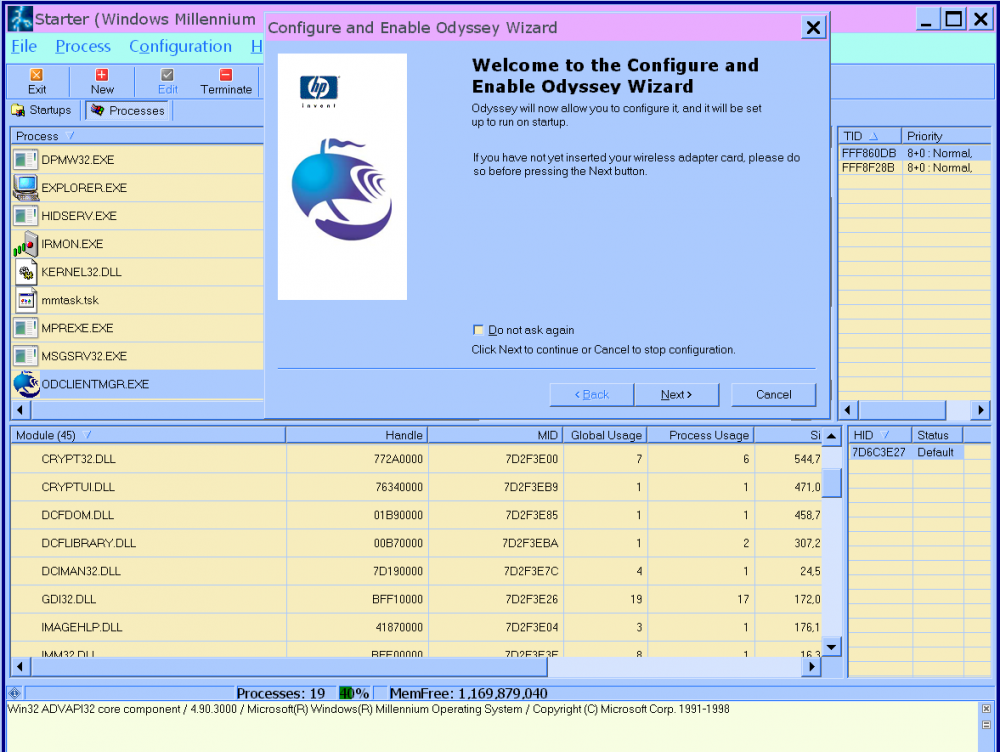Select the ODCLIENTMGR.EXE process icon
This screenshot has height=752, width=1000.
pos(26,384)
